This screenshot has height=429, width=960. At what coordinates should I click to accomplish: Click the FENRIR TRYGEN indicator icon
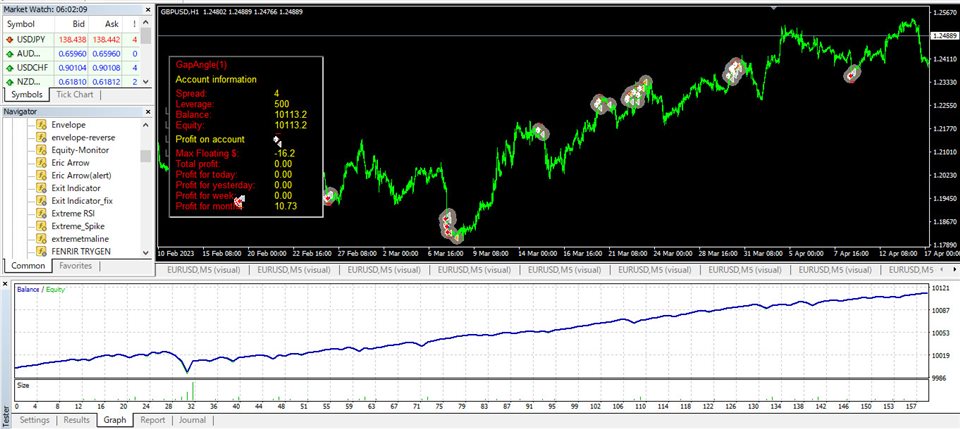(x=42, y=251)
